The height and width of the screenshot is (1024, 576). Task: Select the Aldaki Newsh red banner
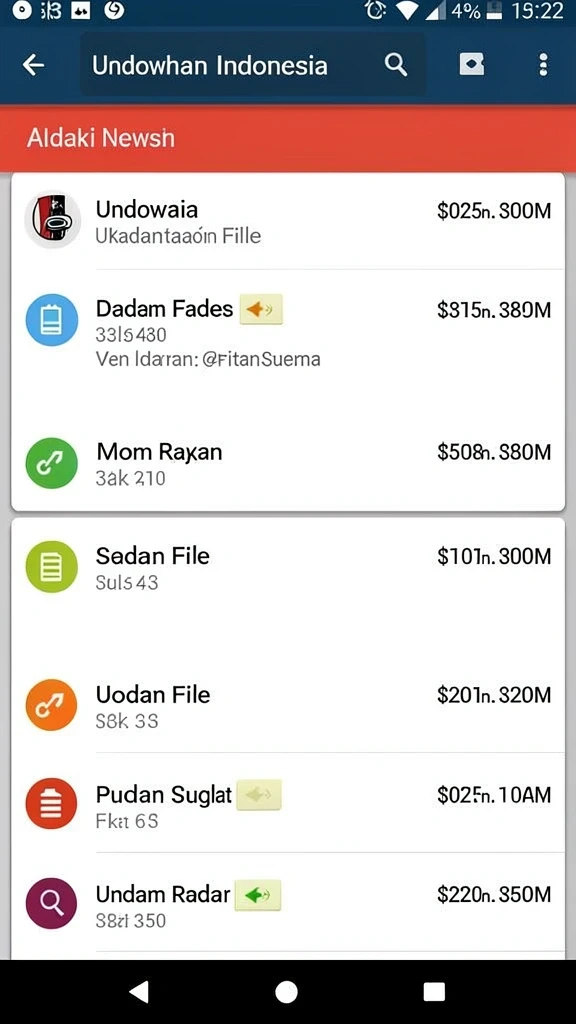pos(288,138)
